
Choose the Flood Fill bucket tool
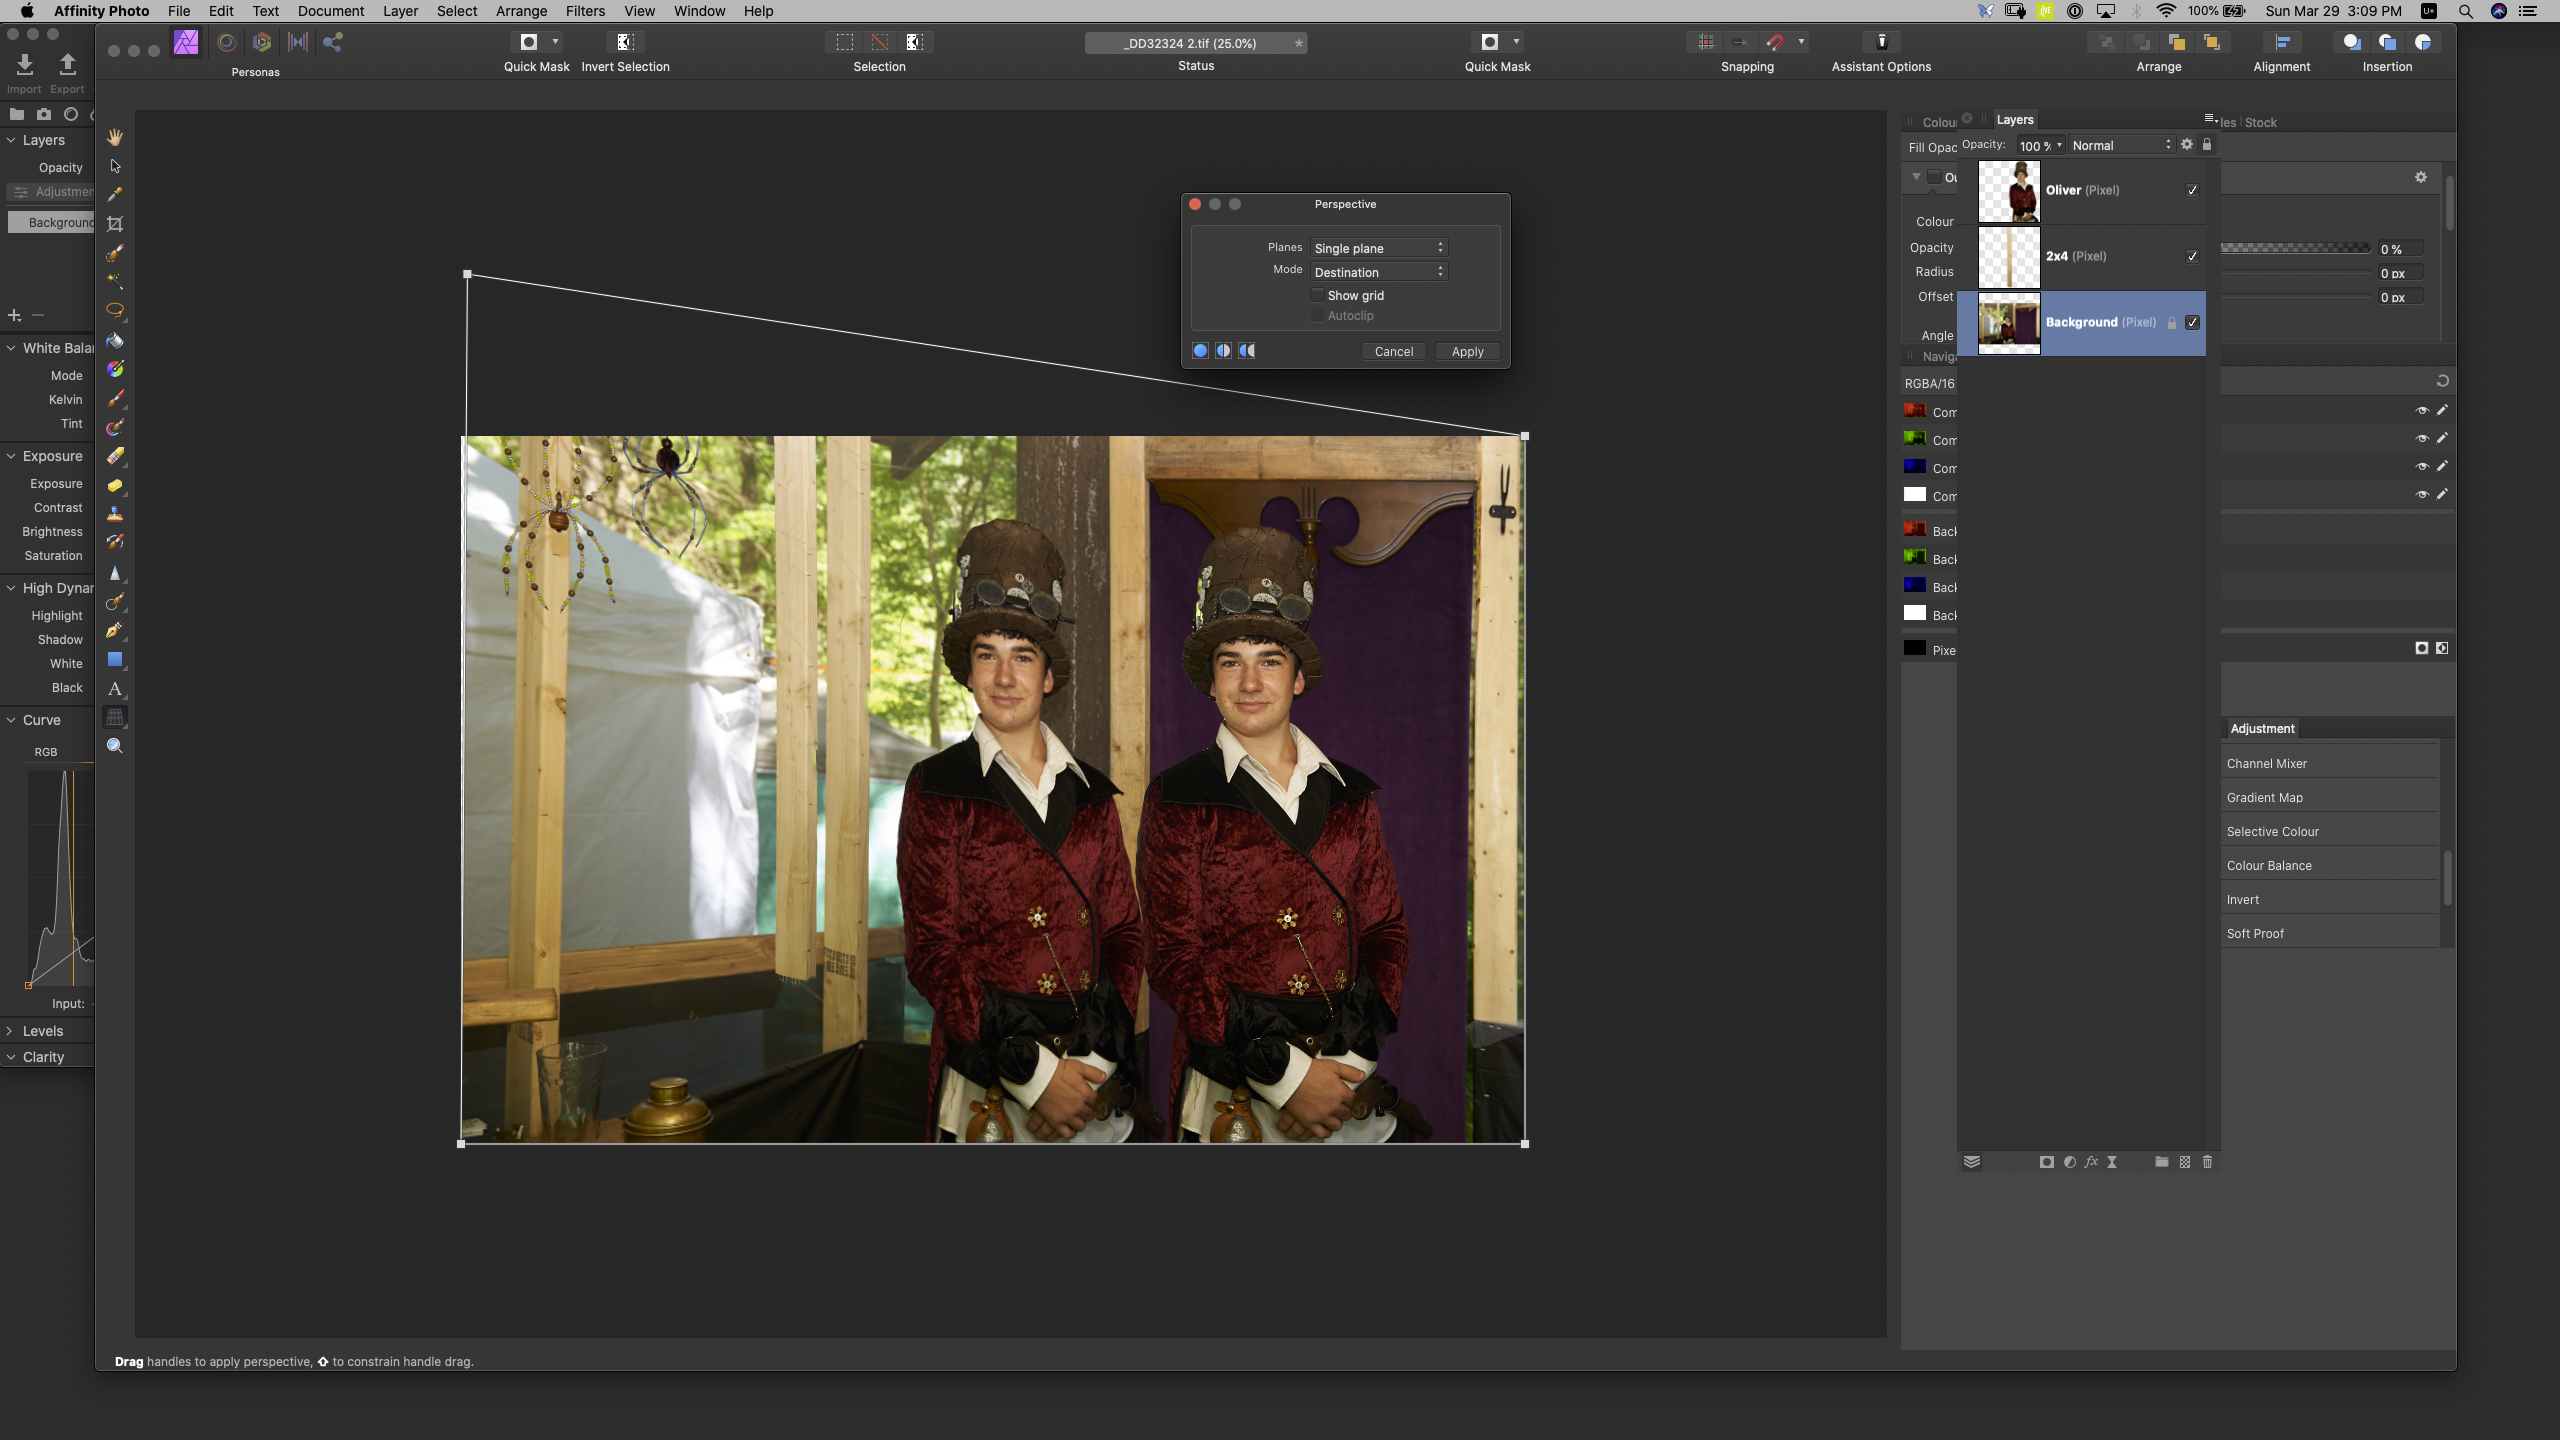click(115, 341)
